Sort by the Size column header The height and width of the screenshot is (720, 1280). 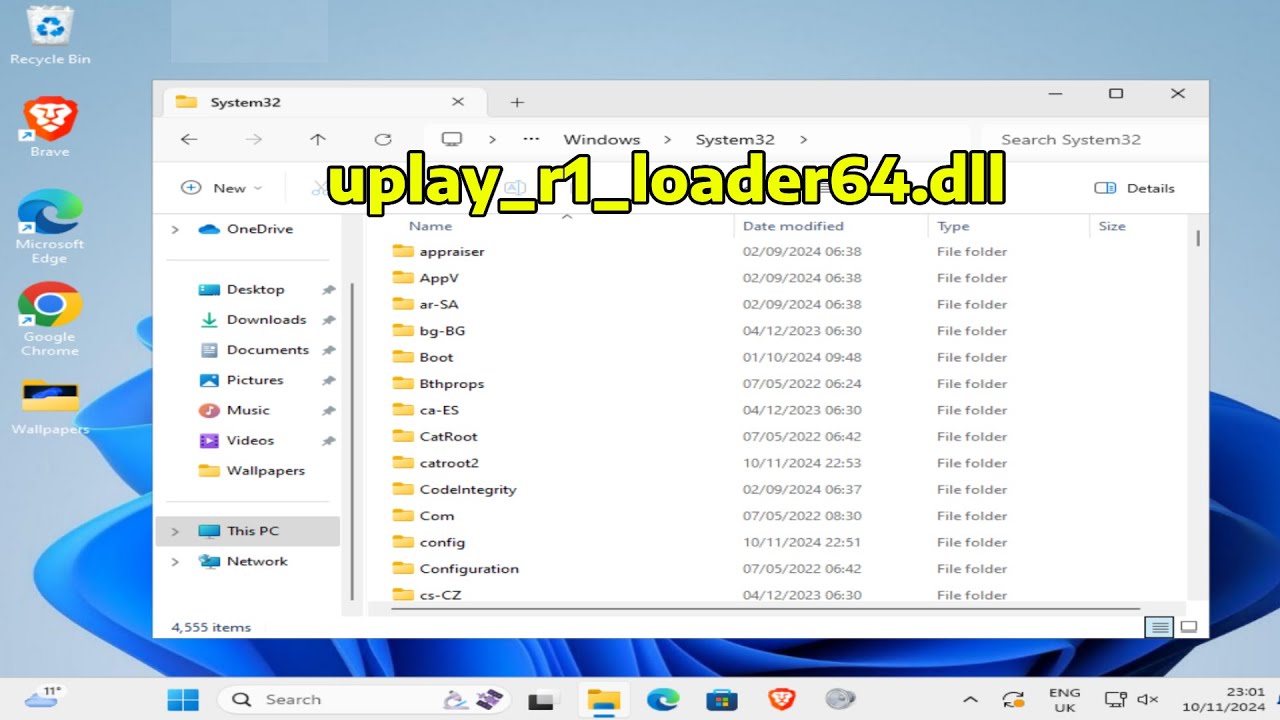1112,226
